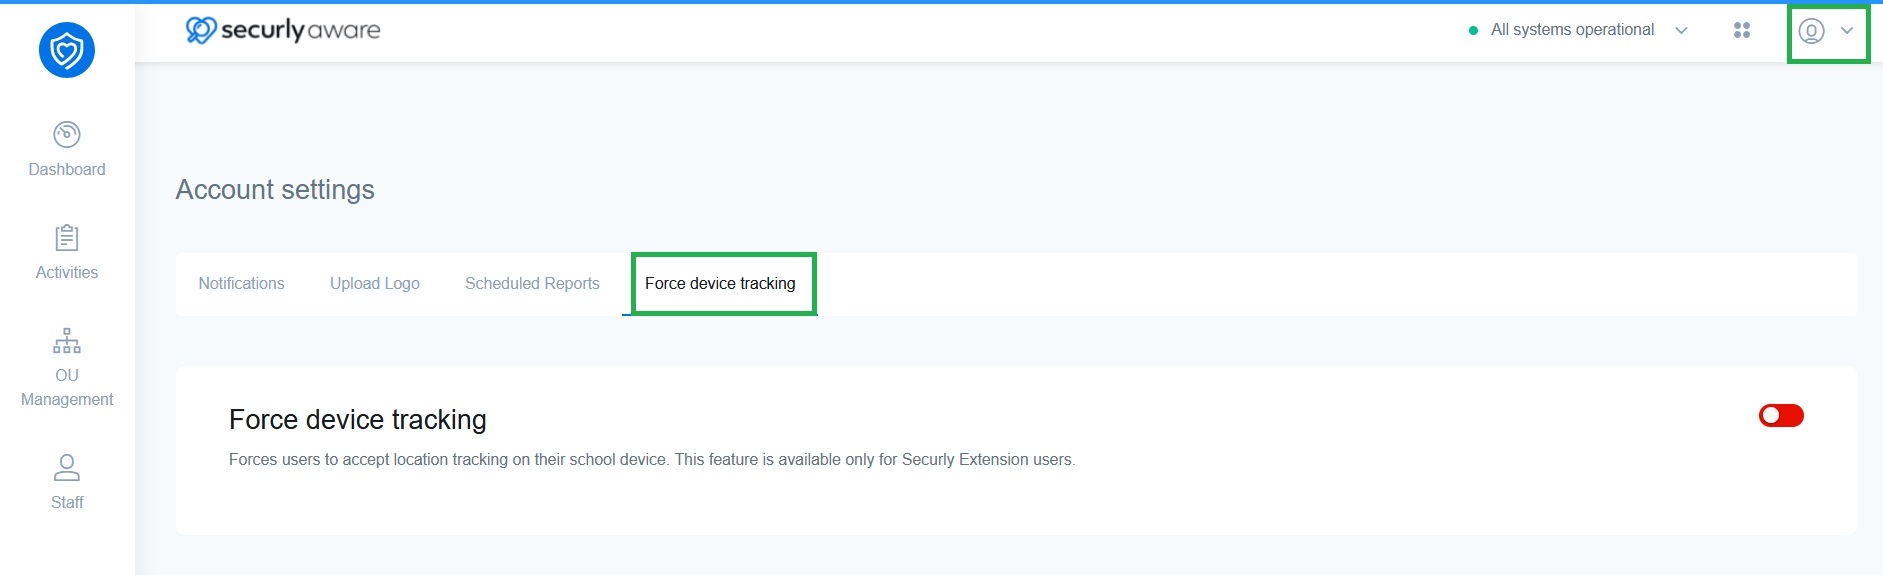
Task: Open the apps grid icon
Action: pos(1742,30)
